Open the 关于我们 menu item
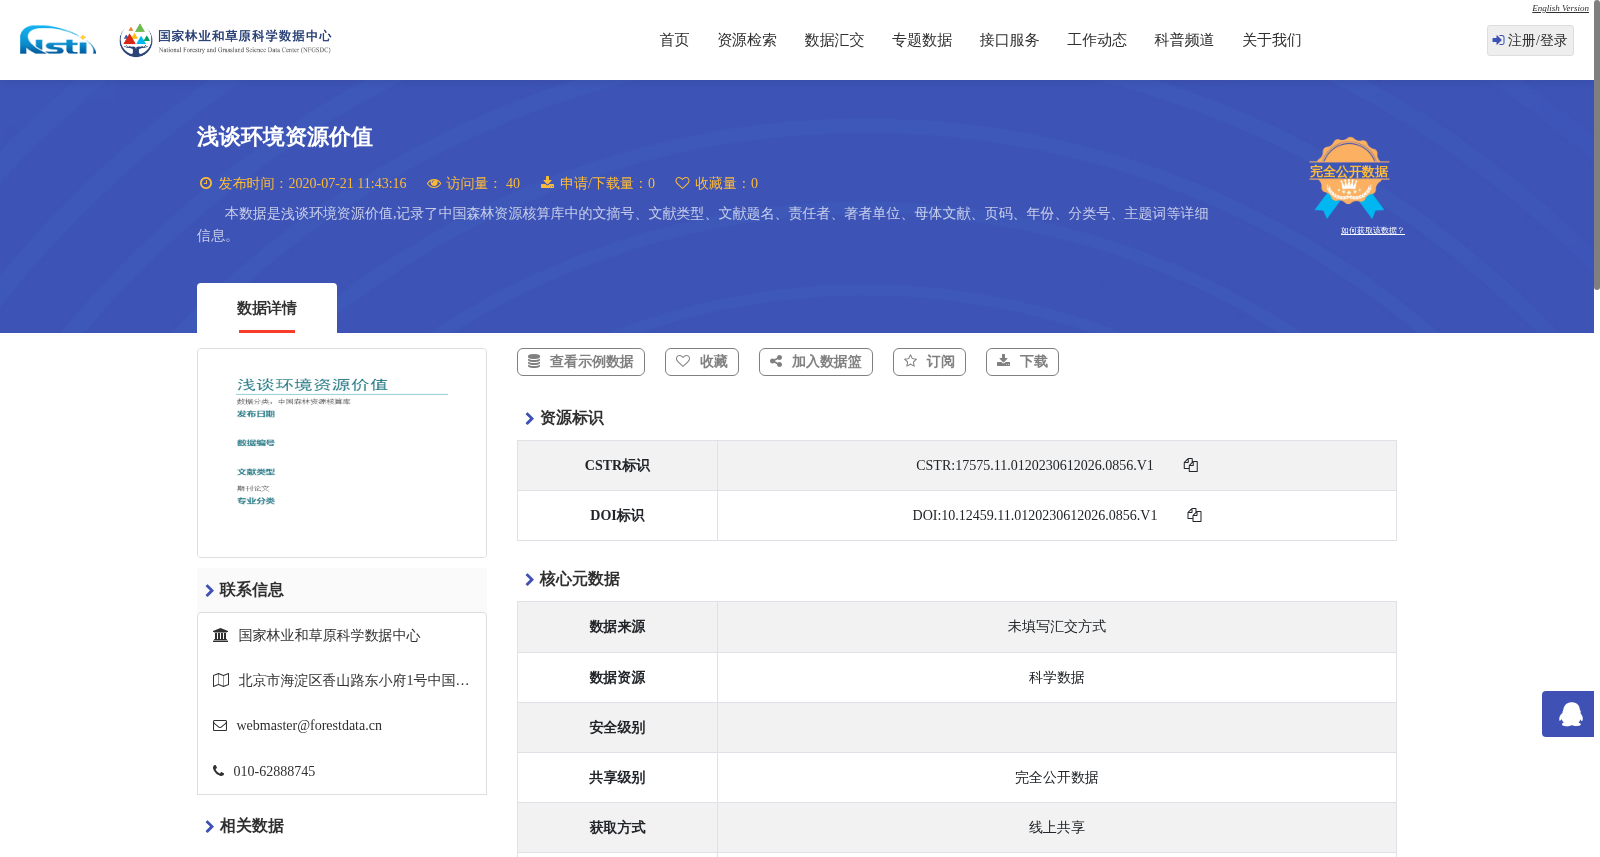The image size is (1600, 857). [x=1272, y=40]
